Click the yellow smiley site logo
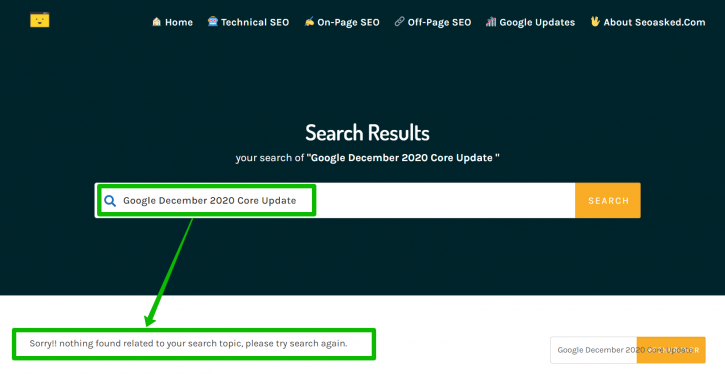The width and height of the screenshot is (725, 374). pyautogui.click(x=40, y=20)
